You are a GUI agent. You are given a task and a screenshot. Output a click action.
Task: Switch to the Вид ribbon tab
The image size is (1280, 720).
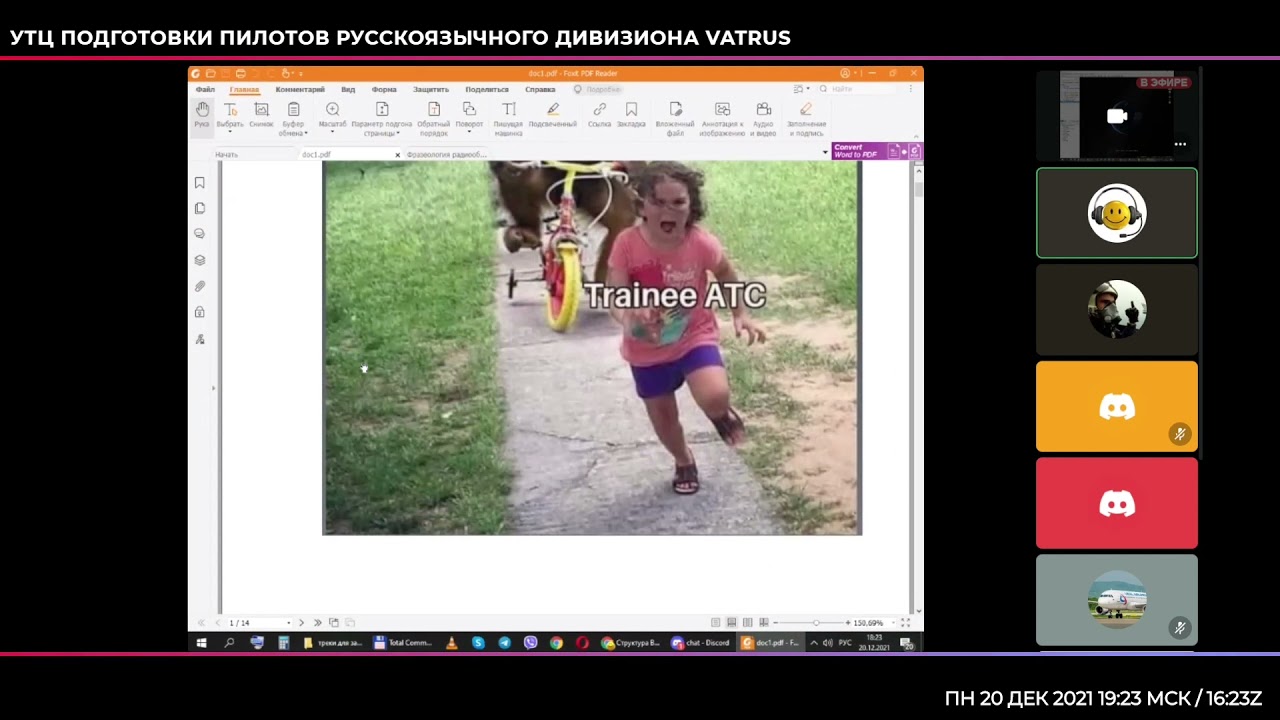coord(348,89)
